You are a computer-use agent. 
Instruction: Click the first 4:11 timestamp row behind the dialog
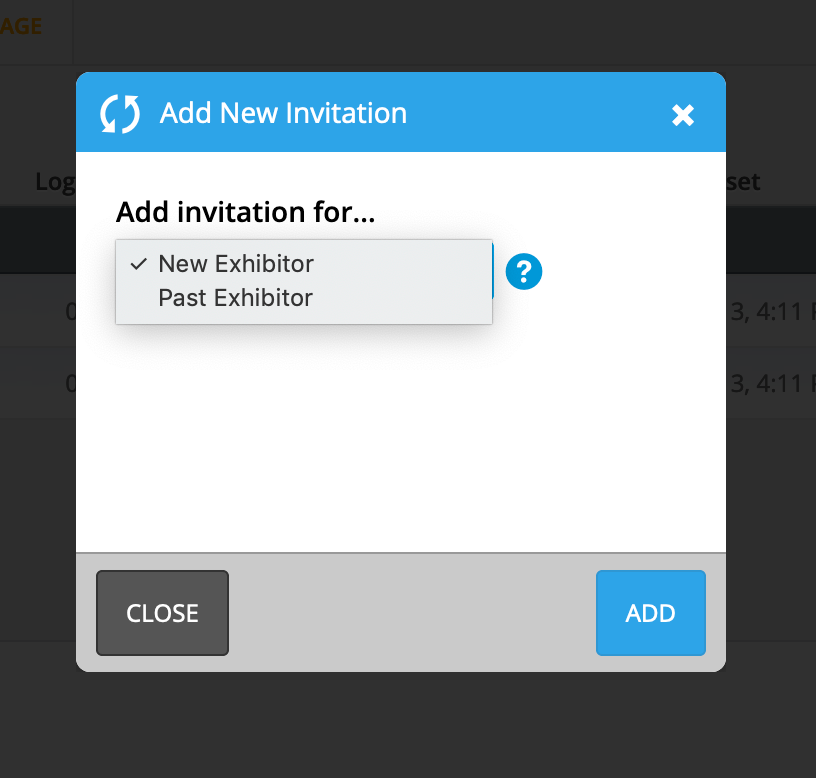770,311
